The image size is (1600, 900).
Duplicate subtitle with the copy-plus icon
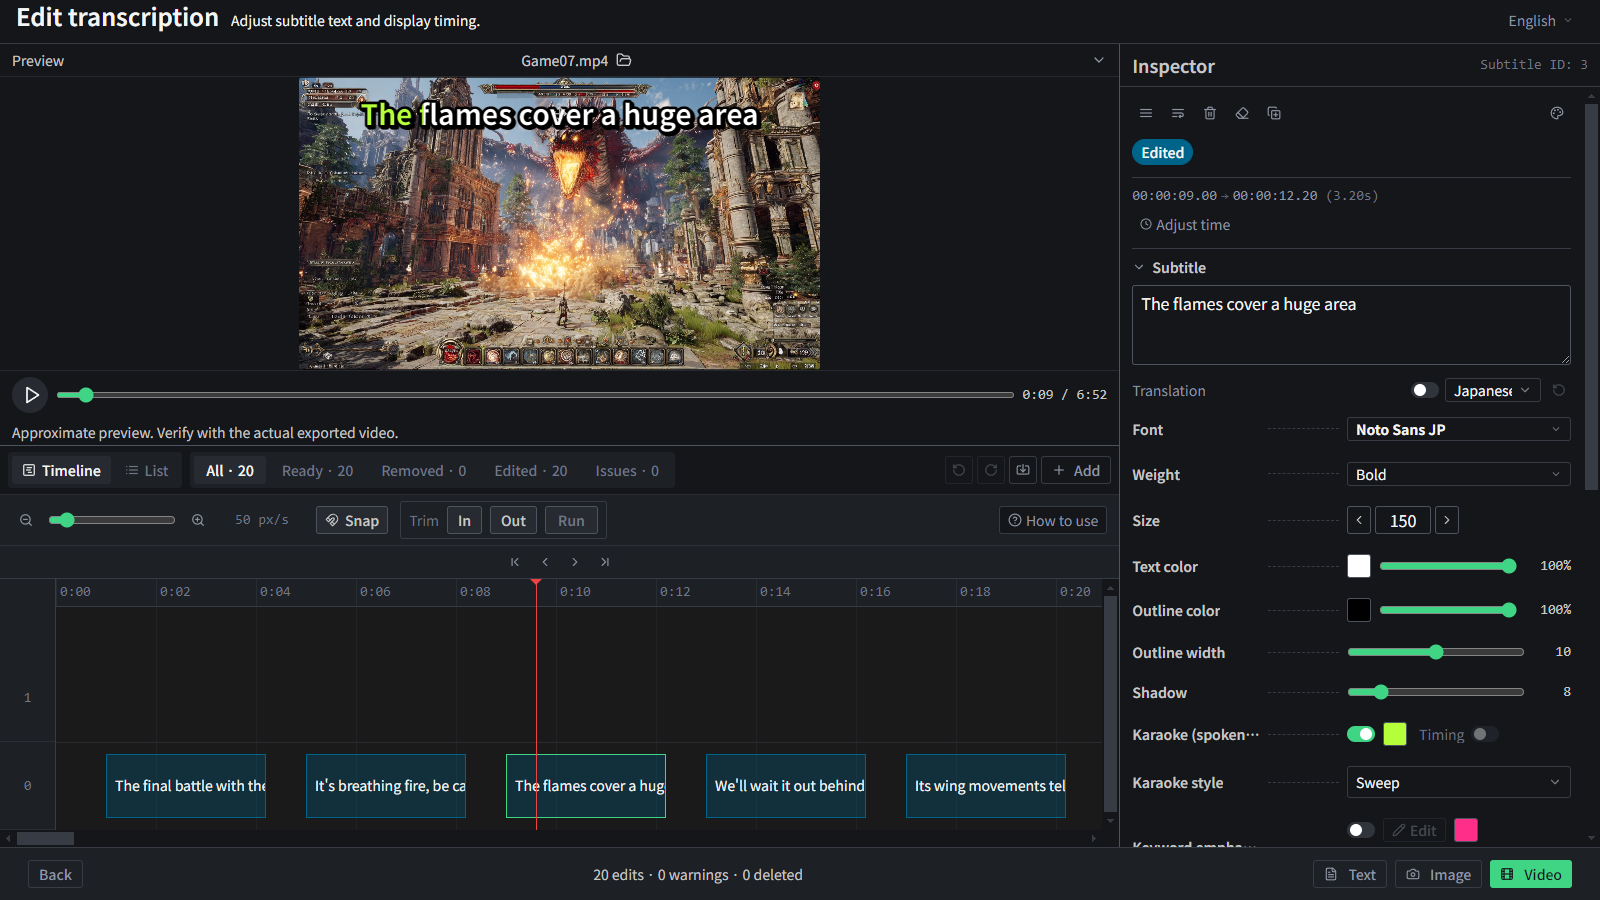click(x=1274, y=113)
